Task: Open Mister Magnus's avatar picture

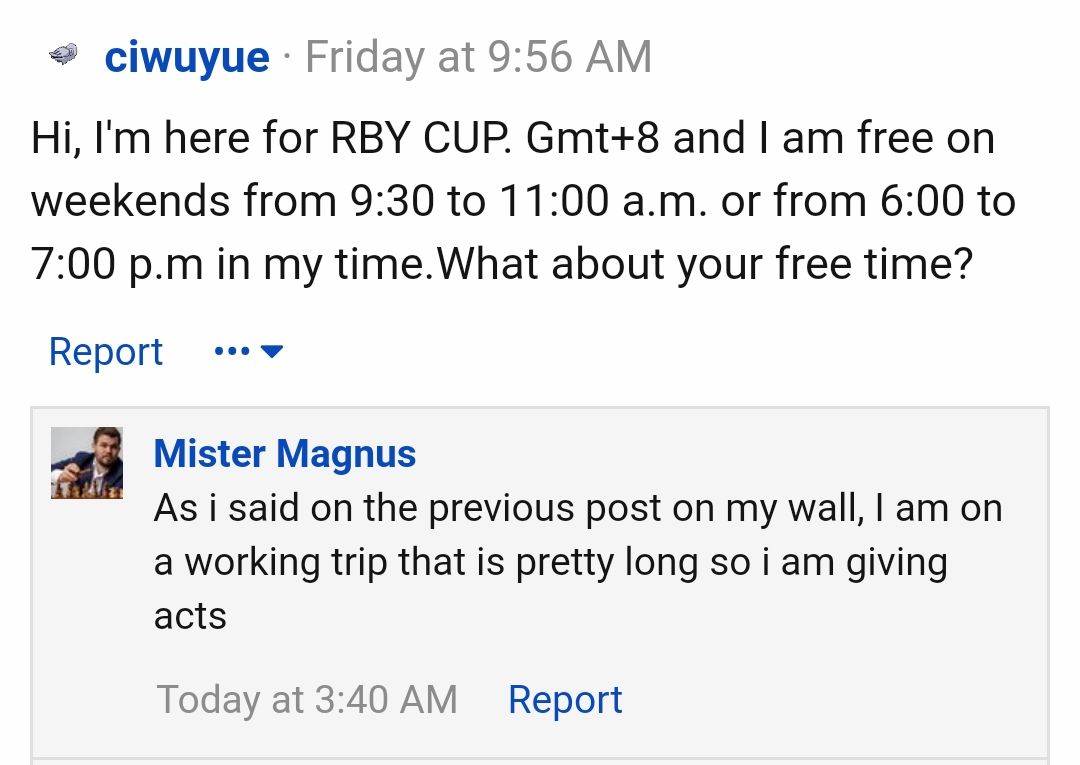Action: pyautogui.click(x=87, y=463)
